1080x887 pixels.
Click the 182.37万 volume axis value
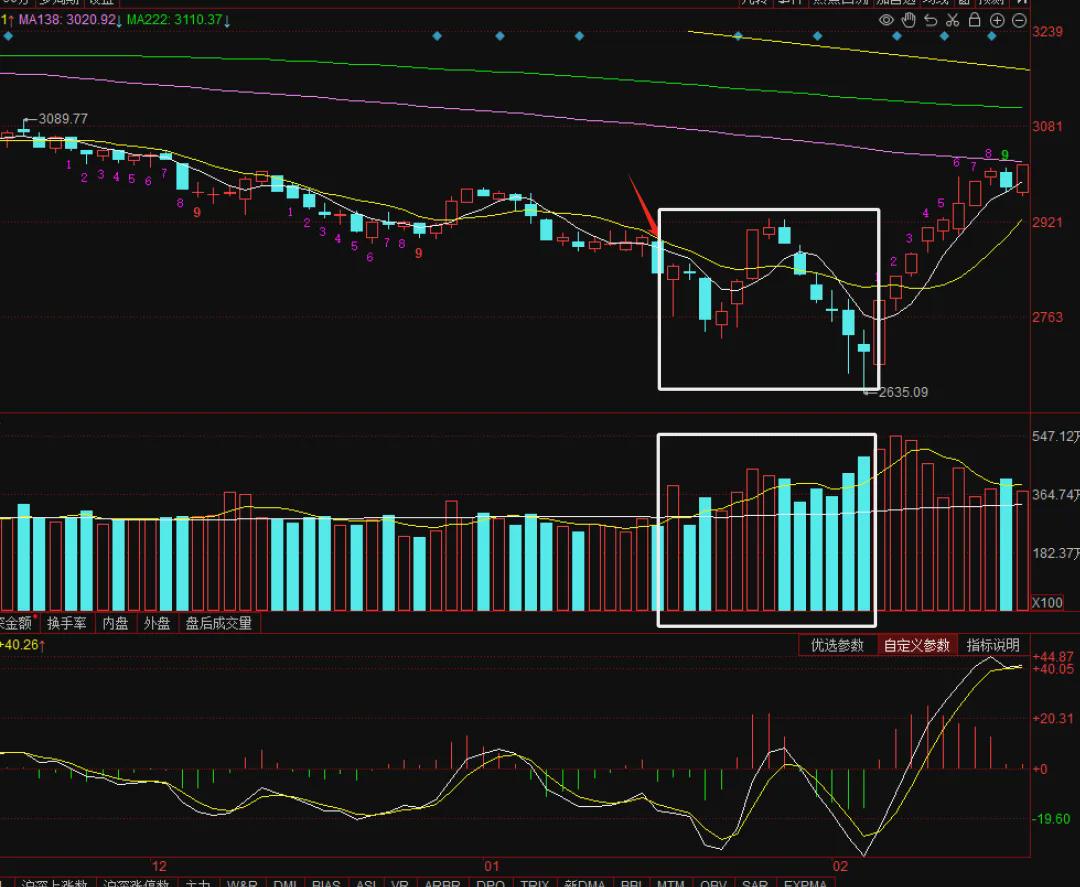coord(1056,553)
